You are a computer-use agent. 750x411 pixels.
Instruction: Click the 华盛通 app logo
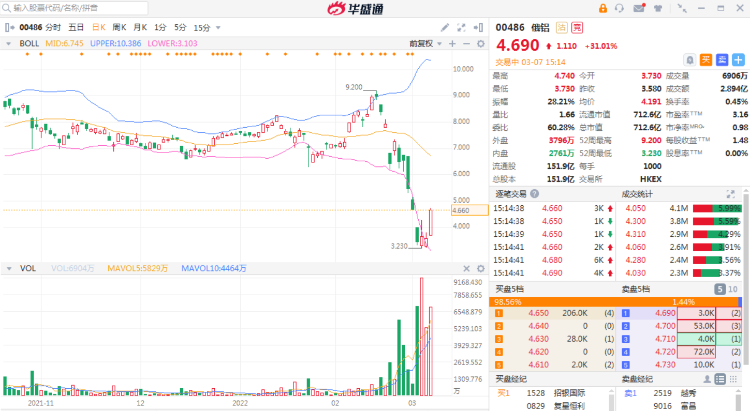[x=355, y=8]
